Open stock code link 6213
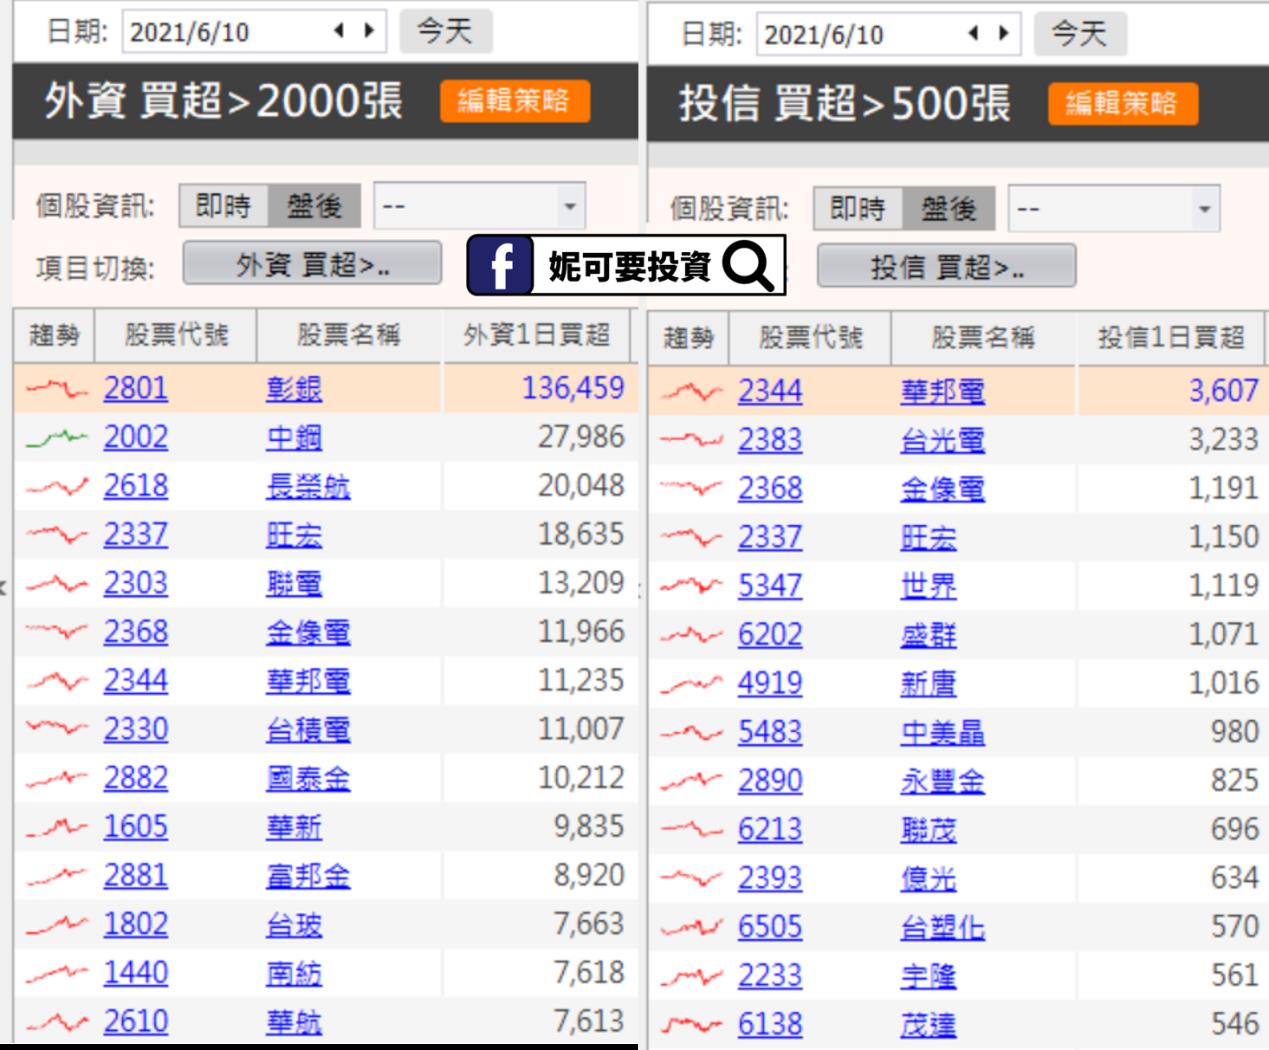Screen dimensions: 1269x1050 [770, 829]
